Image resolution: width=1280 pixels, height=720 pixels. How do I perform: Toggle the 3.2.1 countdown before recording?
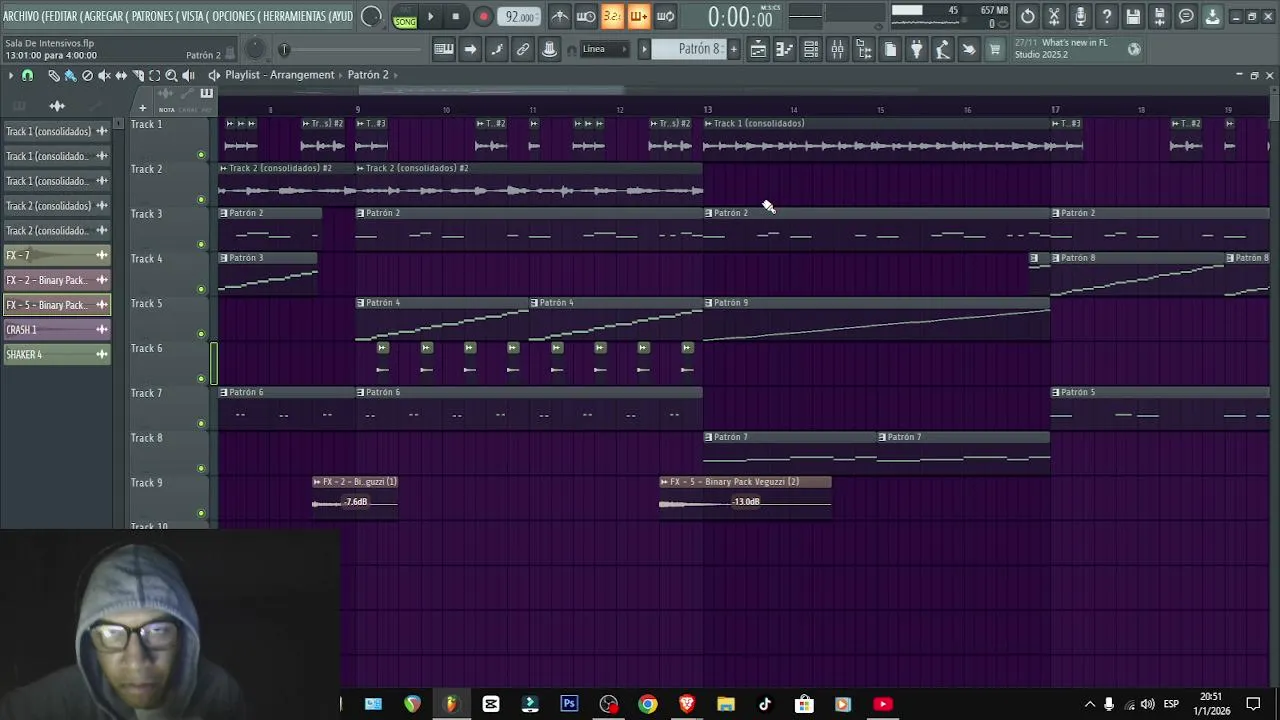tap(612, 17)
